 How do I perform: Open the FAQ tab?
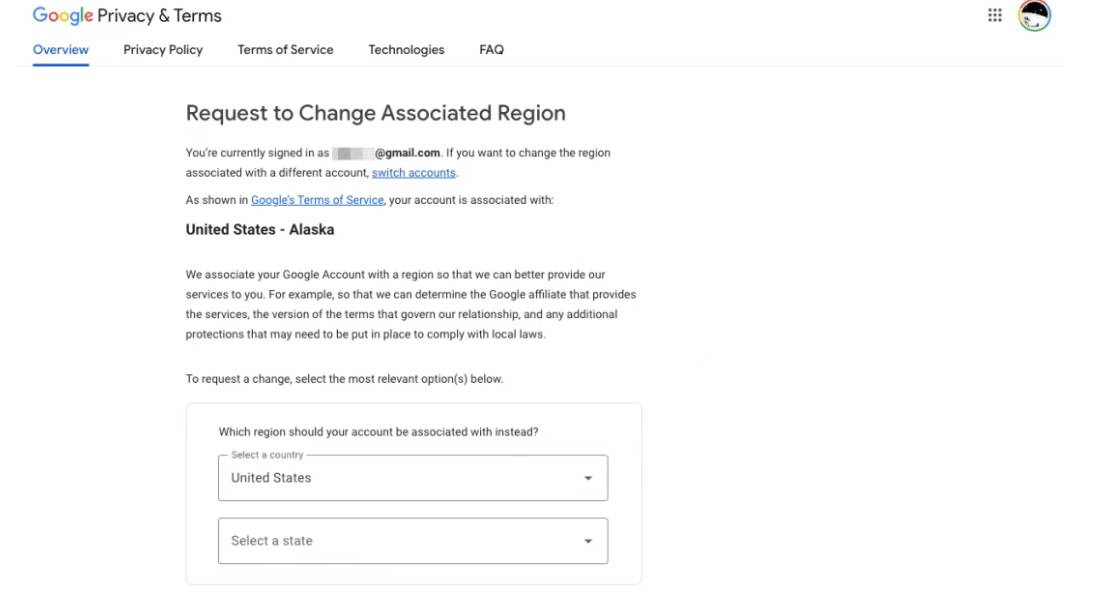click(x=491, y=50)
